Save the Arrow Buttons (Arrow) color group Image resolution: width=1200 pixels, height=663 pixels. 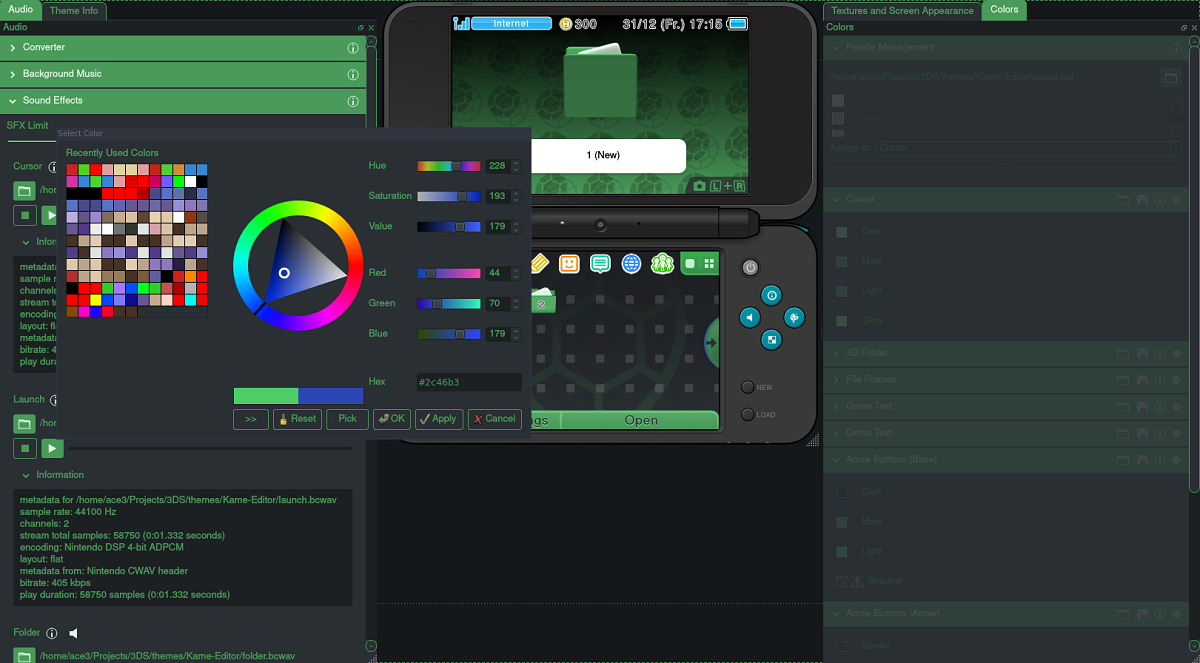(1142, 613)
